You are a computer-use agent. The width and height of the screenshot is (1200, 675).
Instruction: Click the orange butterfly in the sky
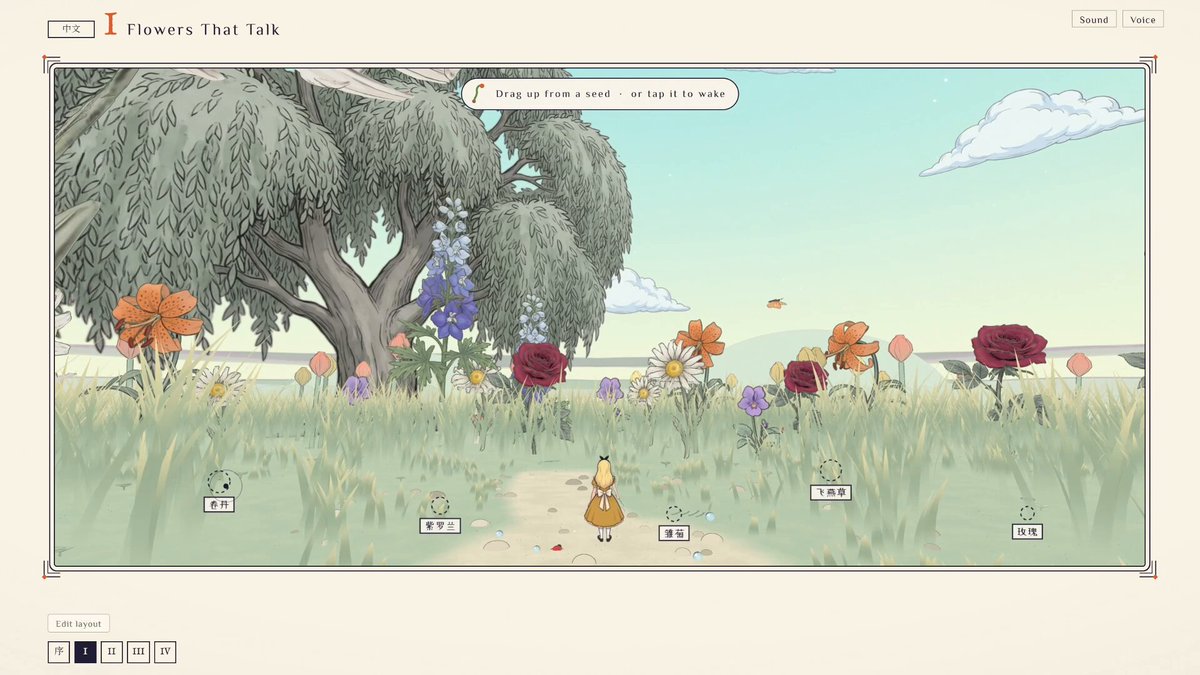tap(776, 303)
